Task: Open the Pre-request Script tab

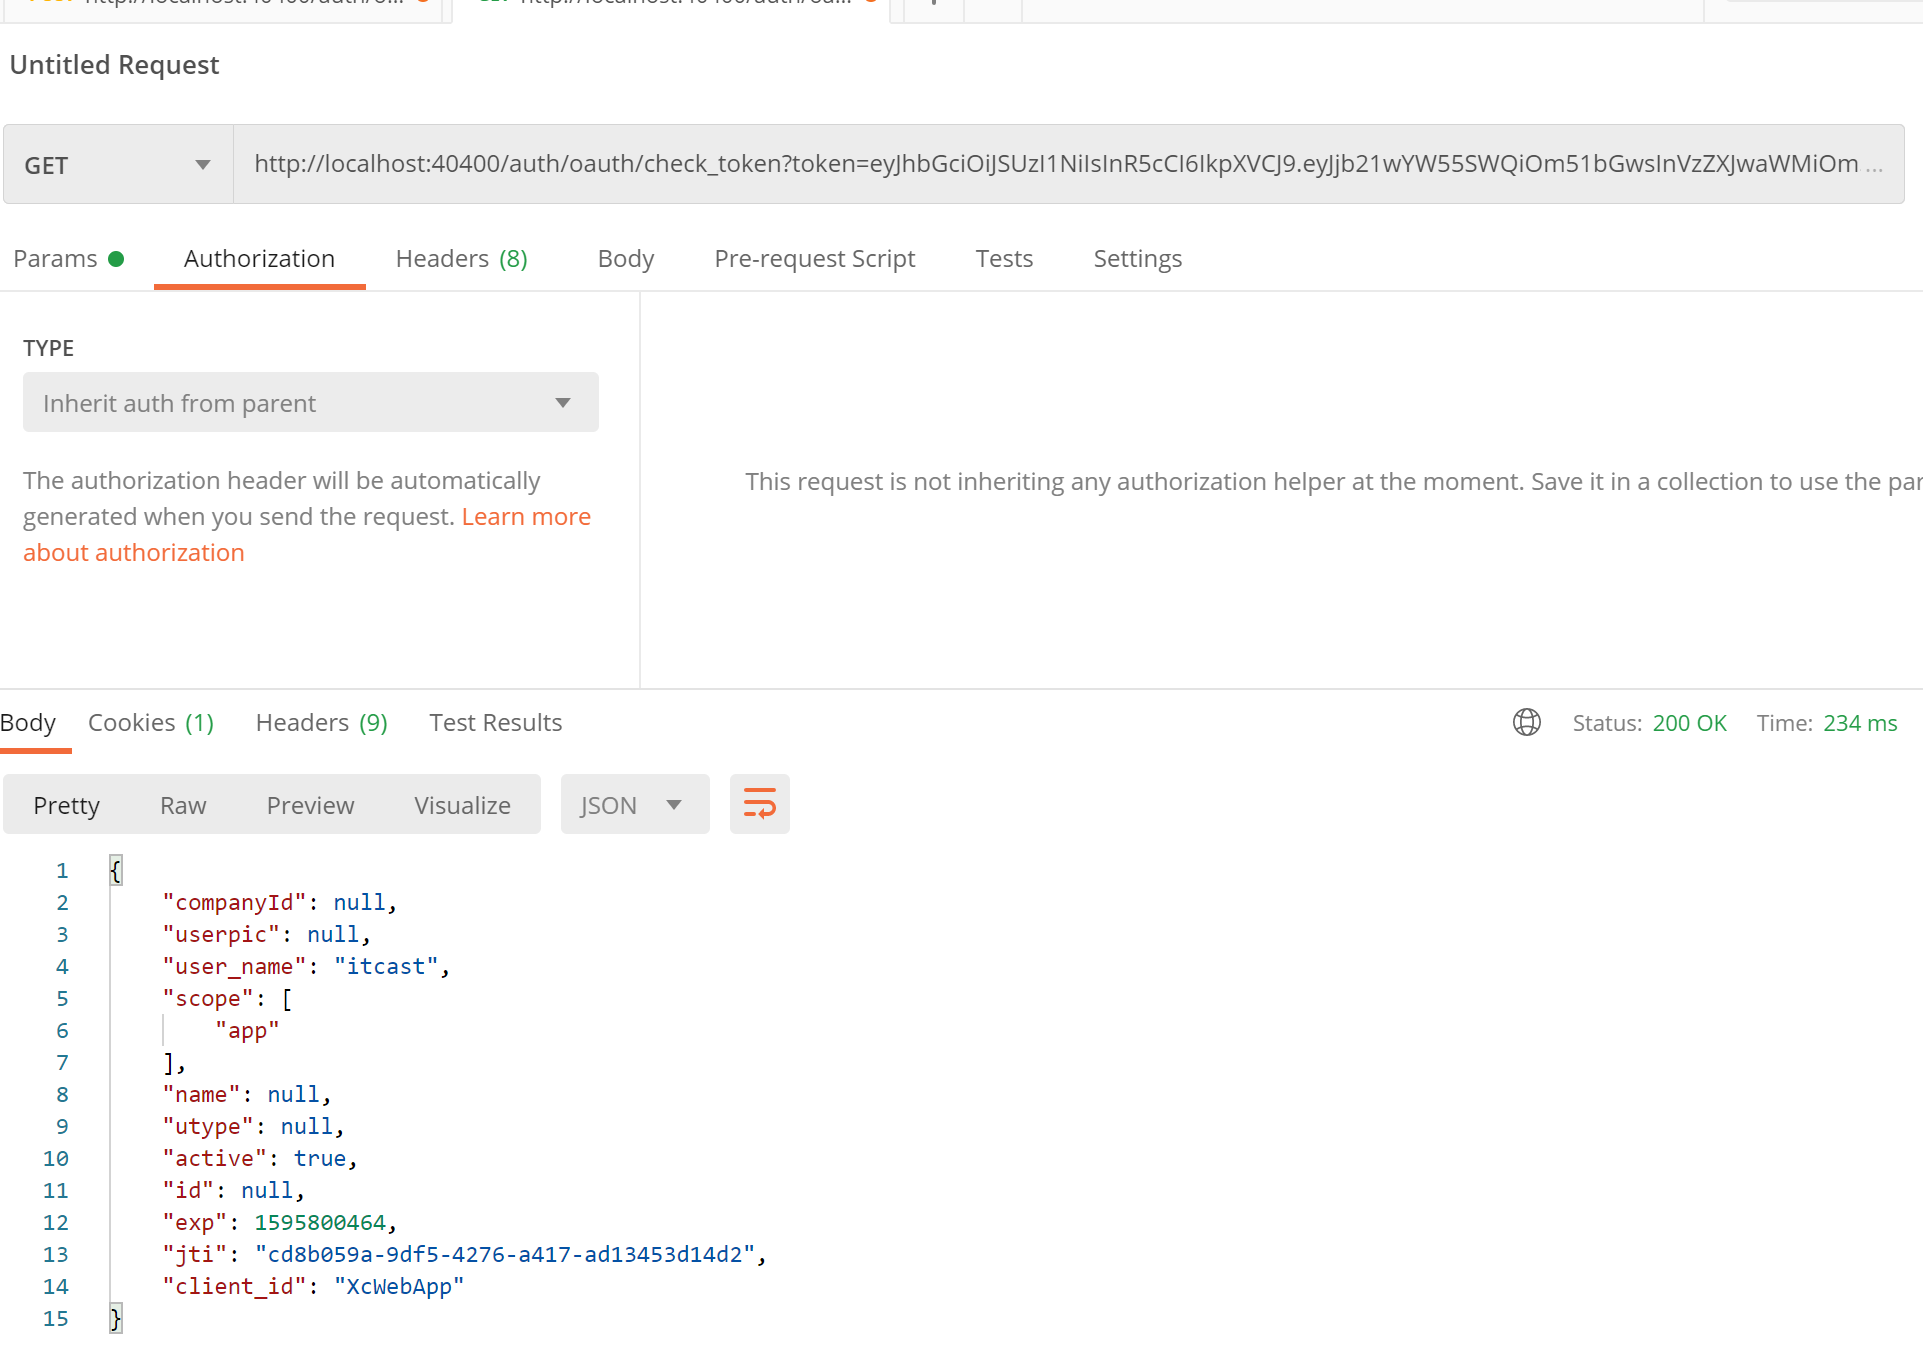Action: point(815,259)
